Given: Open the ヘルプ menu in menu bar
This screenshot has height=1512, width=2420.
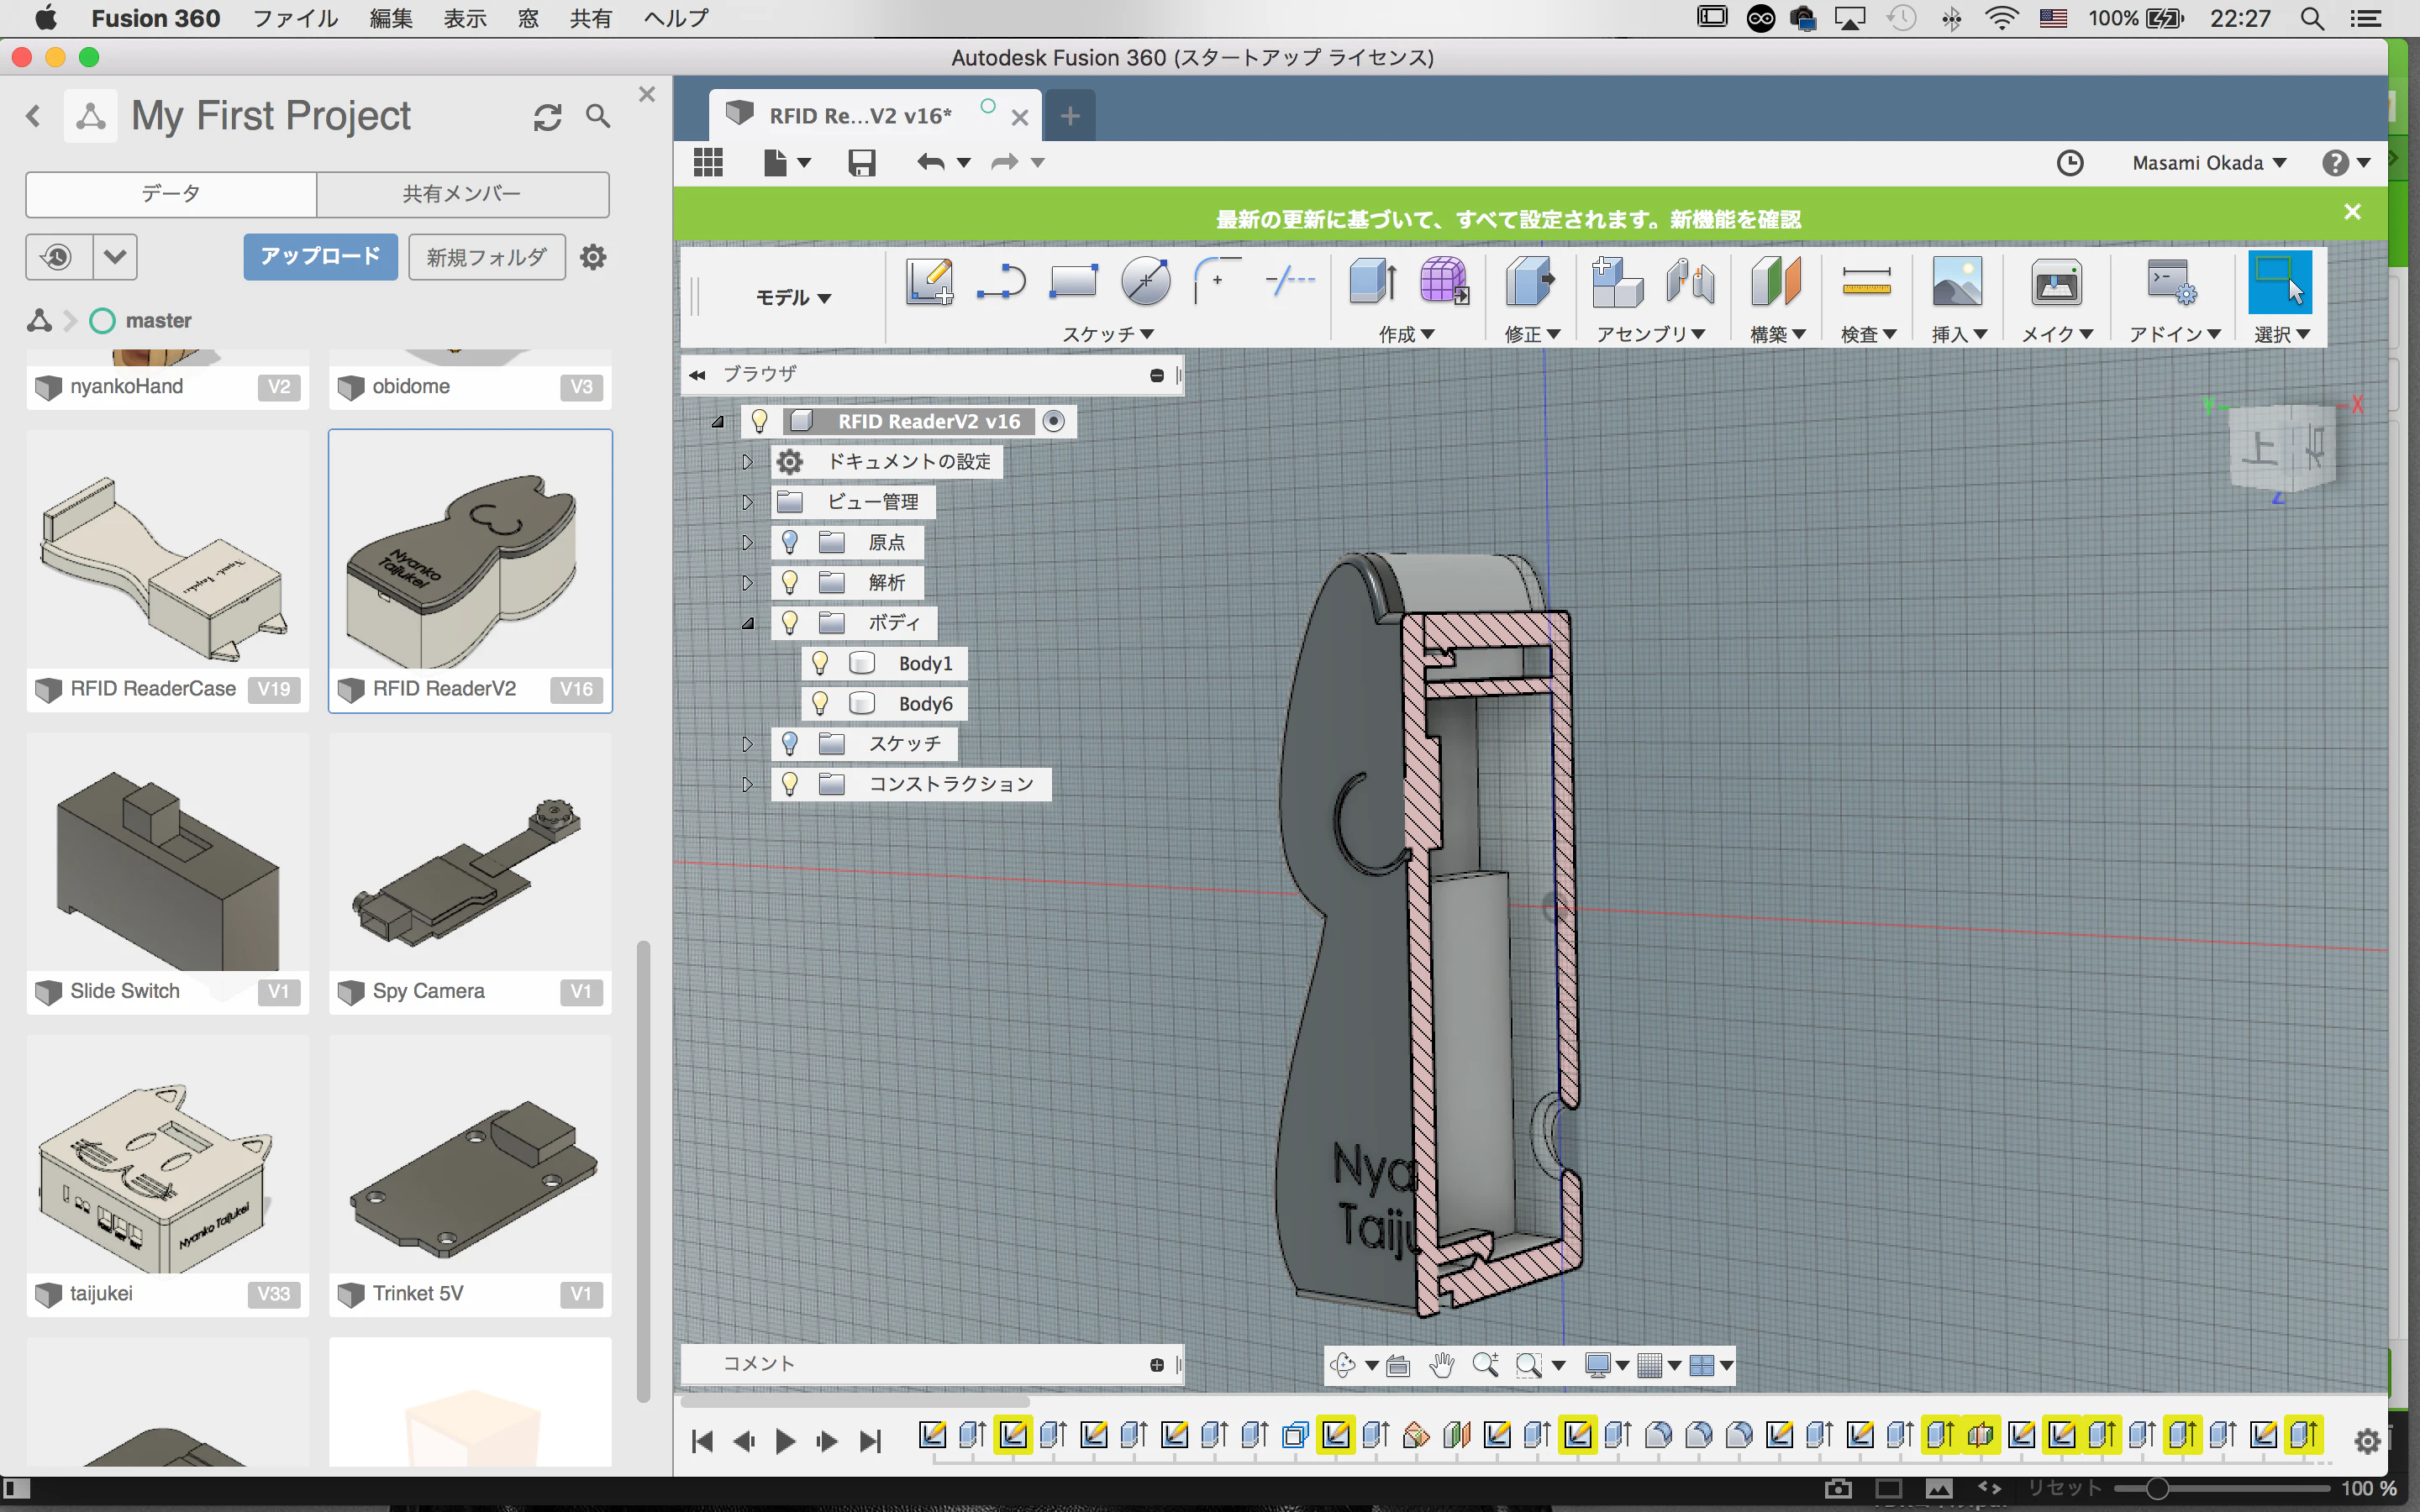Looking at the screenshot, I should [x=676, y=18].
